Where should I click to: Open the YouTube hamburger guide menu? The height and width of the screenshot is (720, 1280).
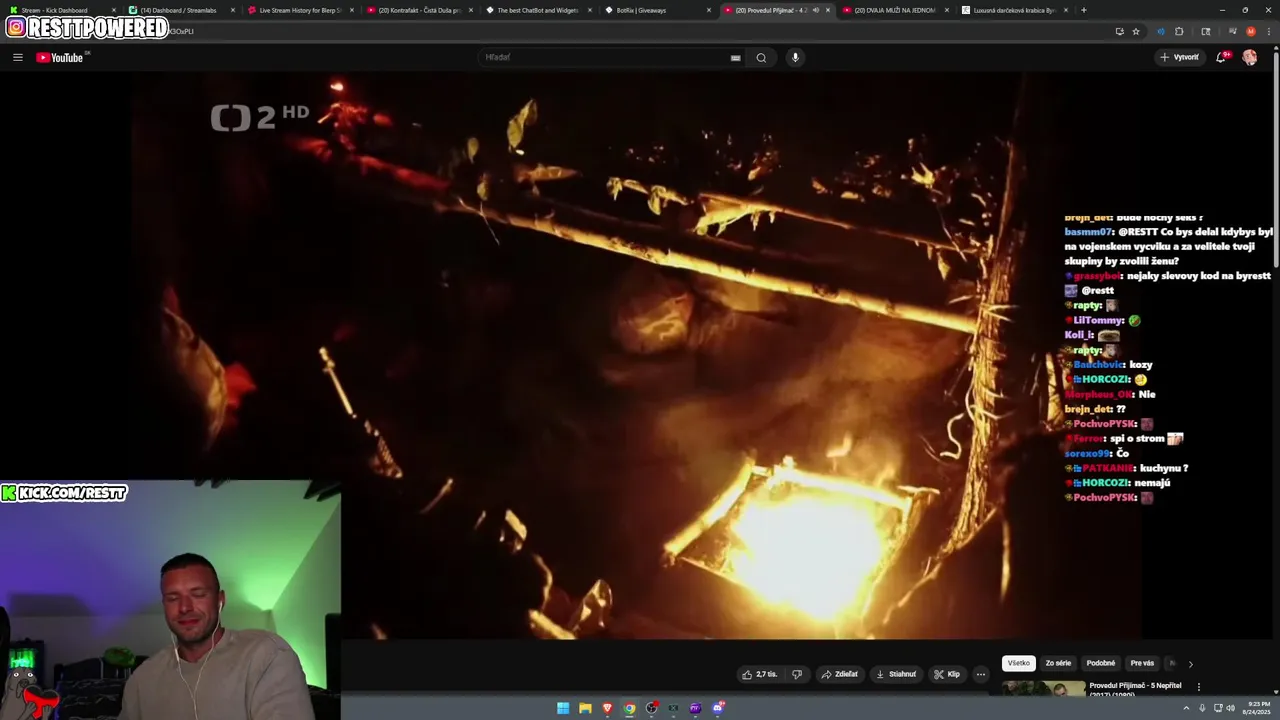coord(18,57)
